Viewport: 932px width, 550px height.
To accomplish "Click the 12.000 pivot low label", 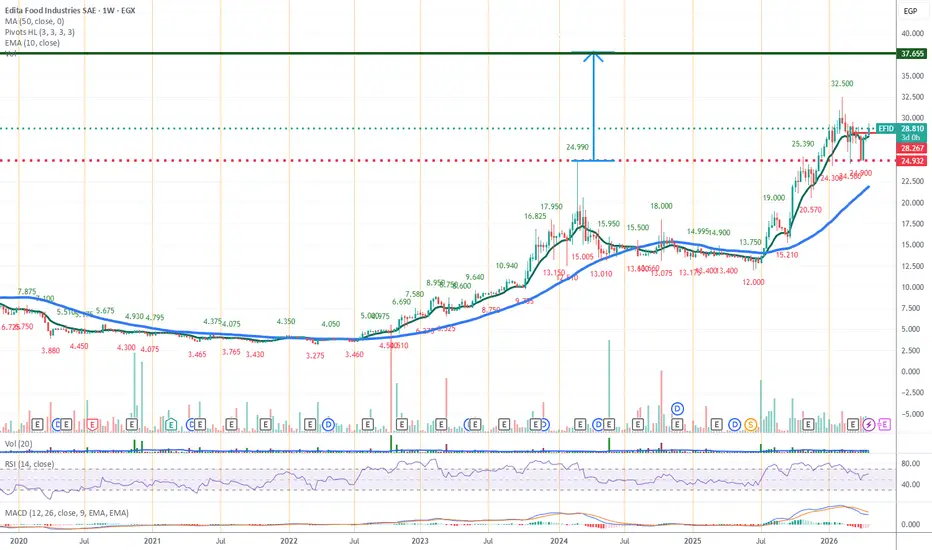I will pos(753,282).
